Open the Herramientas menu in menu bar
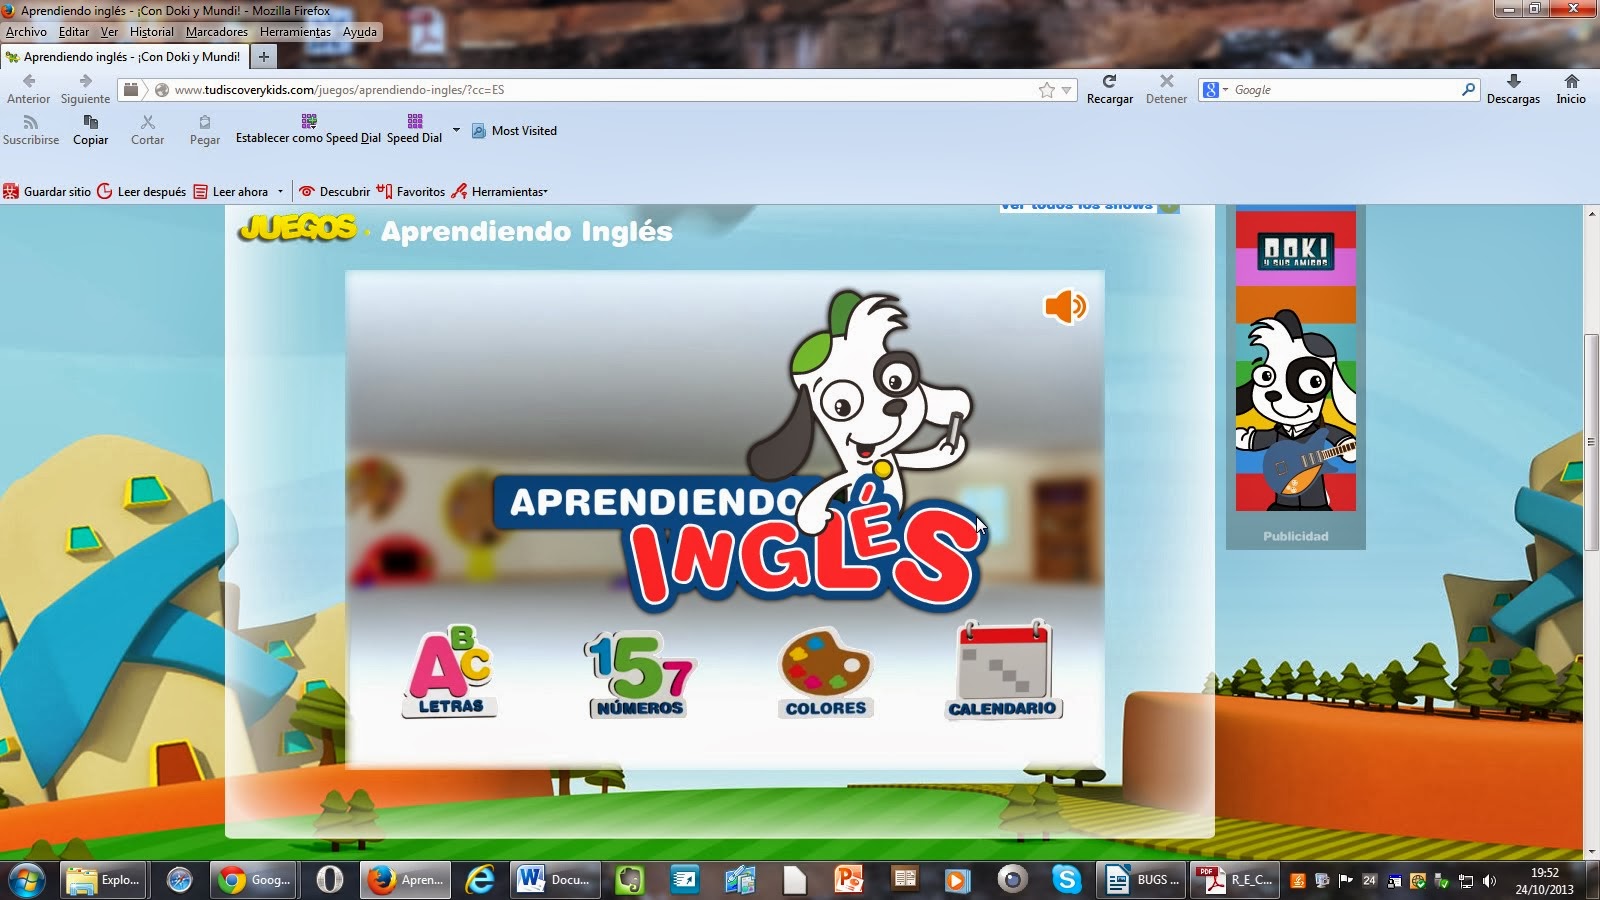Image resolution: width=1600 pixels, height=900 pixels. 295,32
